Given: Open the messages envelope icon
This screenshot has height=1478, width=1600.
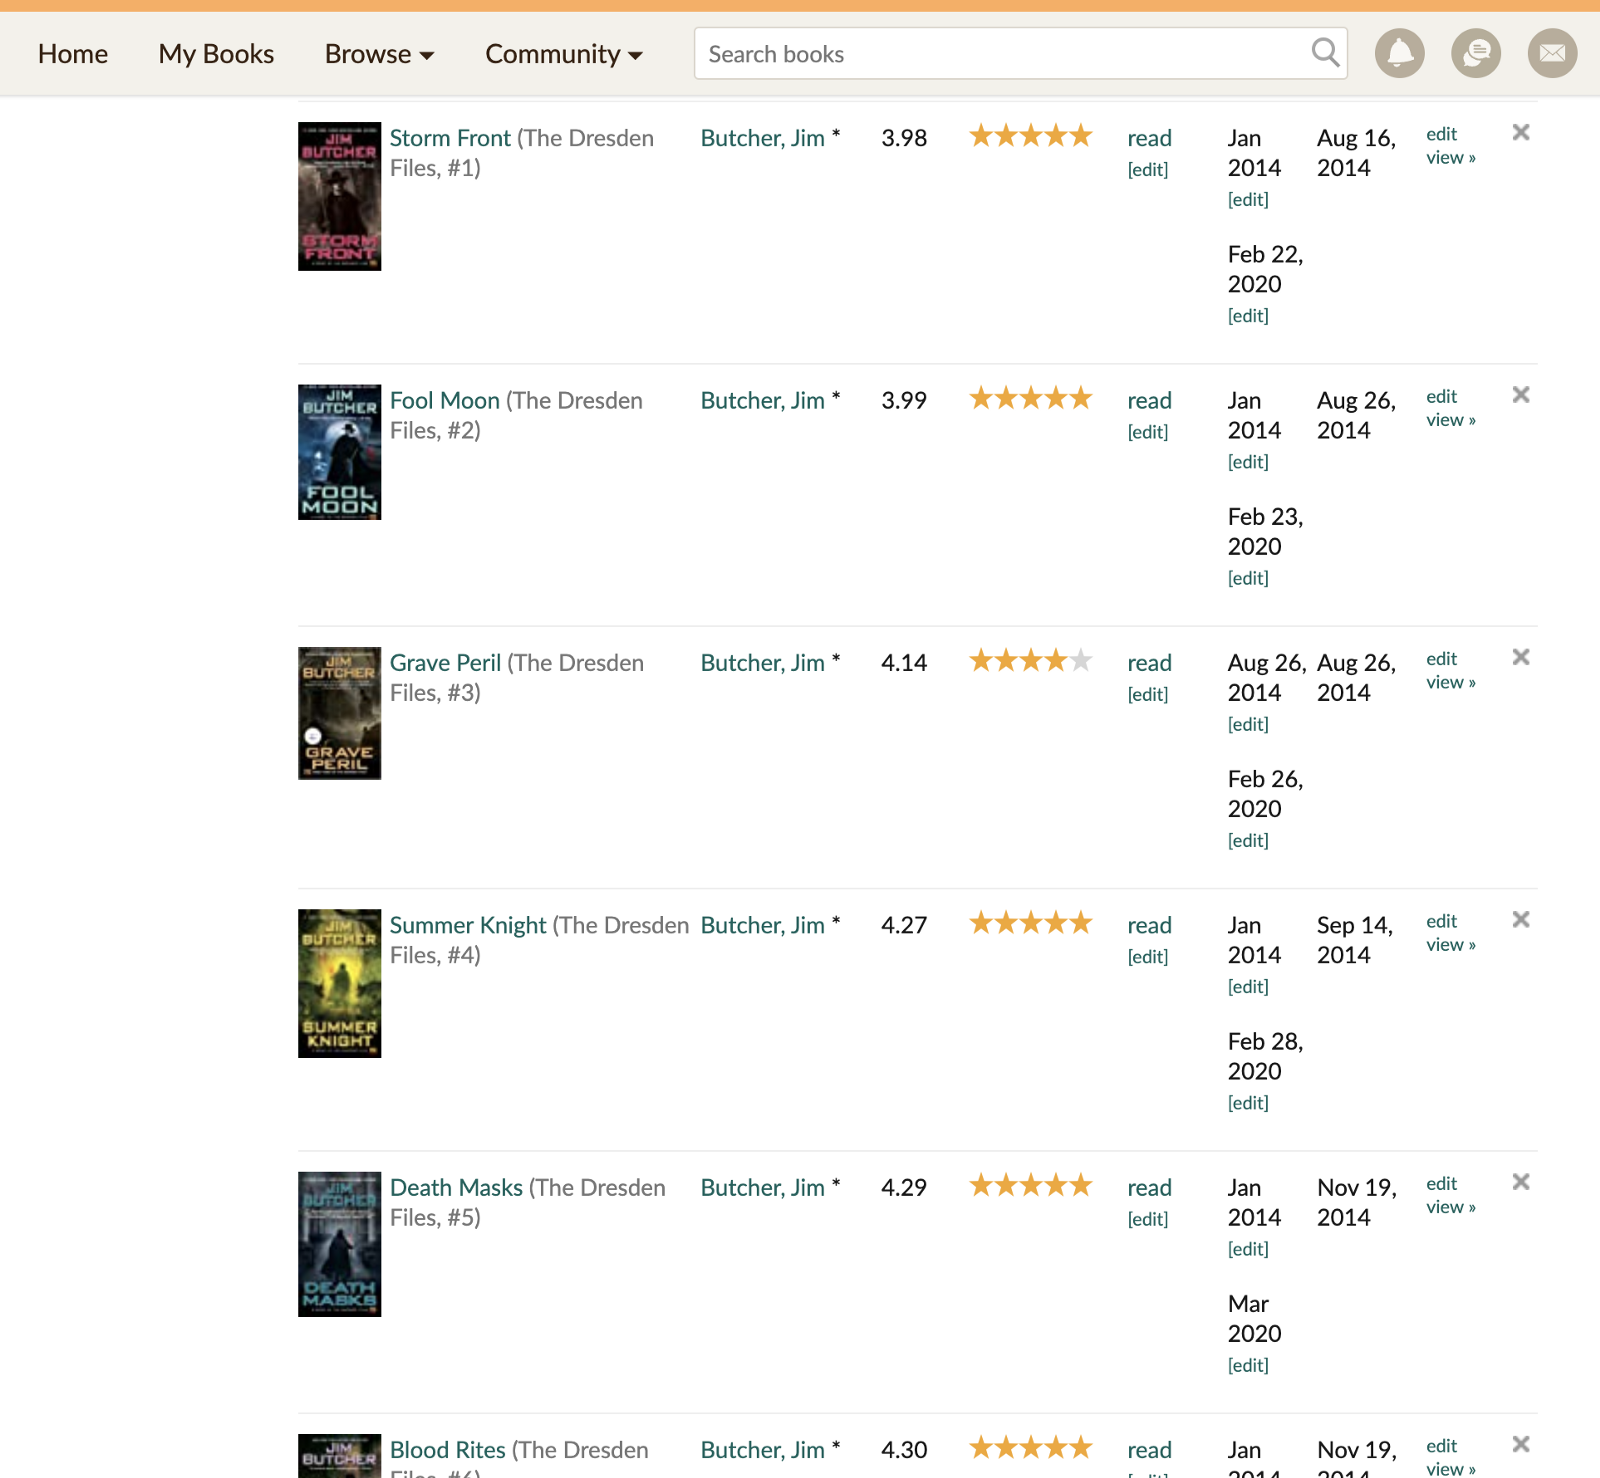Looking at the screenshot, I should point(1552,53).
